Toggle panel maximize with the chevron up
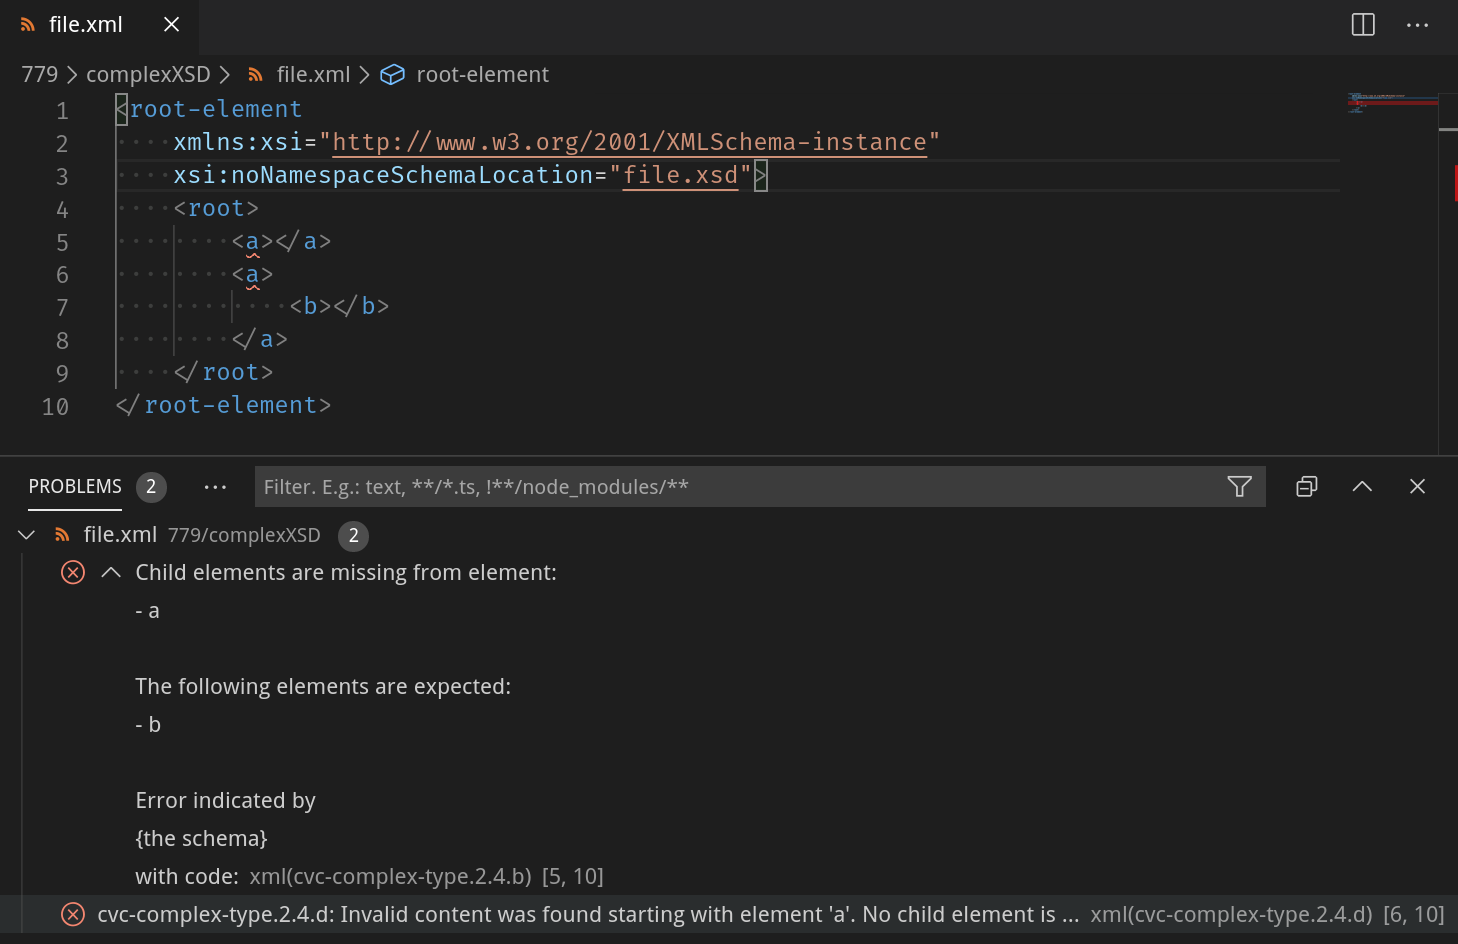 click(x=1362, y=487)
